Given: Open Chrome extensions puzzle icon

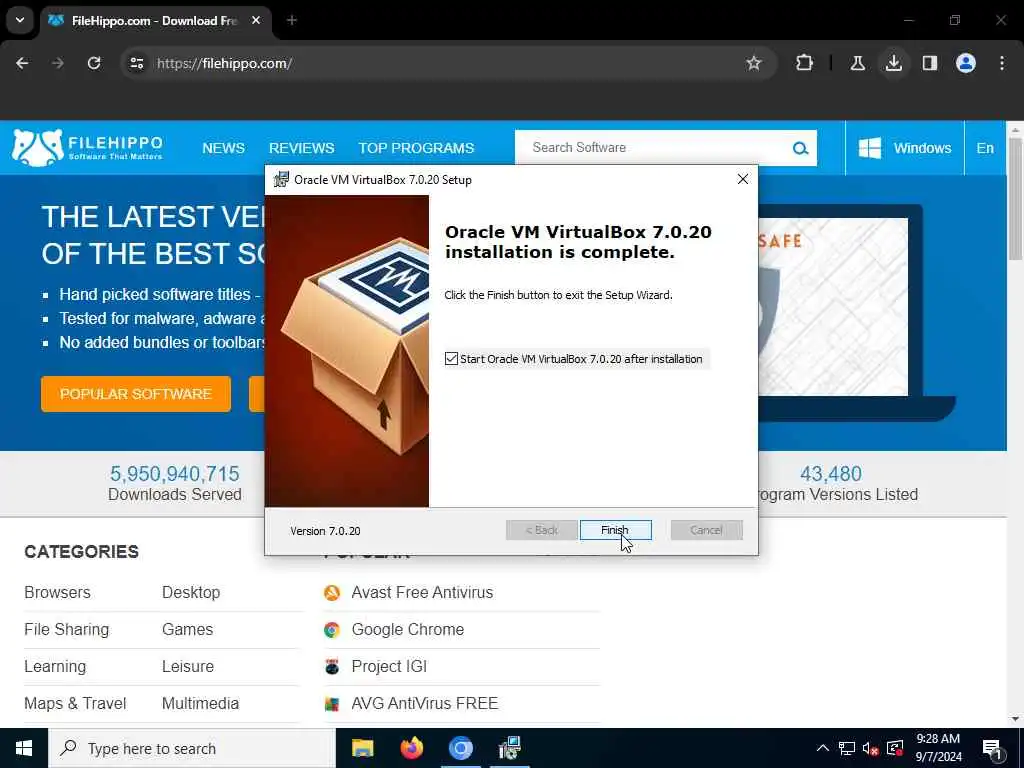Looking at the screenshot, I should [x=805, y=63].
